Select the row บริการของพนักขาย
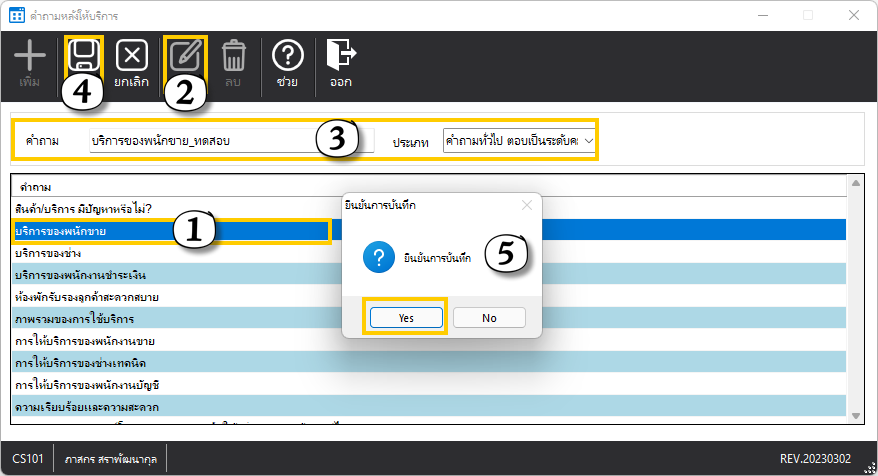Viewport: 878px width, 476px height. [170, 231]
